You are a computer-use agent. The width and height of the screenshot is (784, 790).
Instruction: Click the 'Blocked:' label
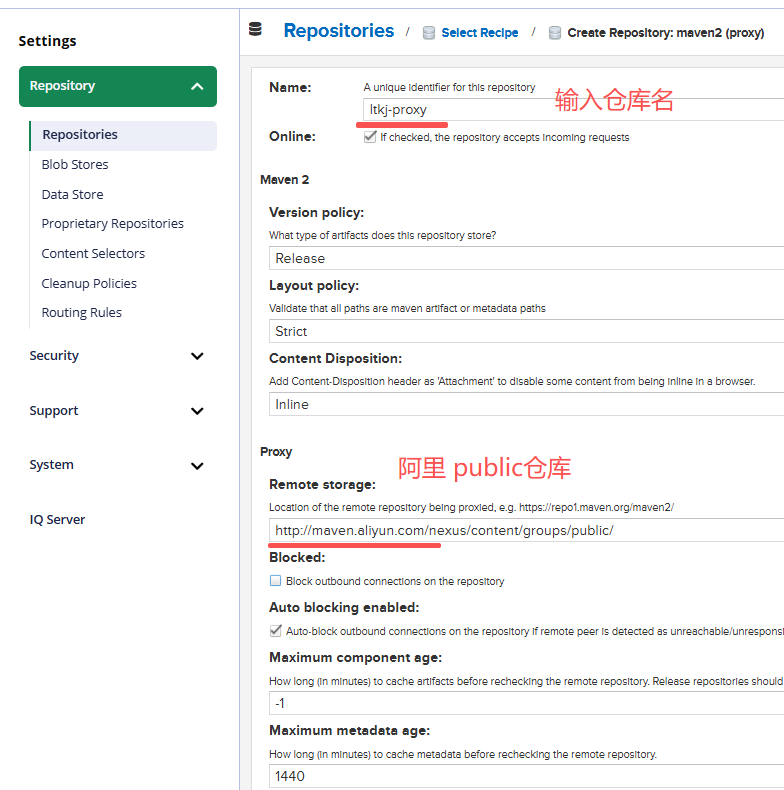coord(297,558)
